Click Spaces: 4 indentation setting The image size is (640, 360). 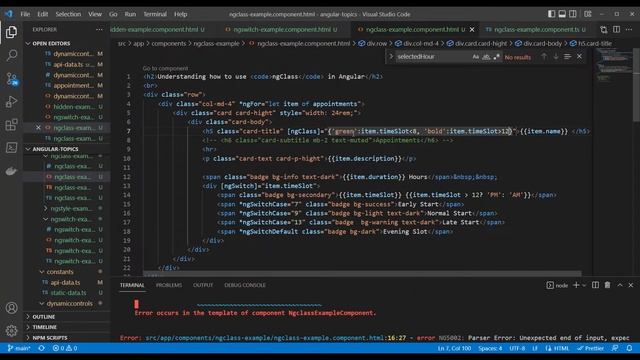click(490, 348)
